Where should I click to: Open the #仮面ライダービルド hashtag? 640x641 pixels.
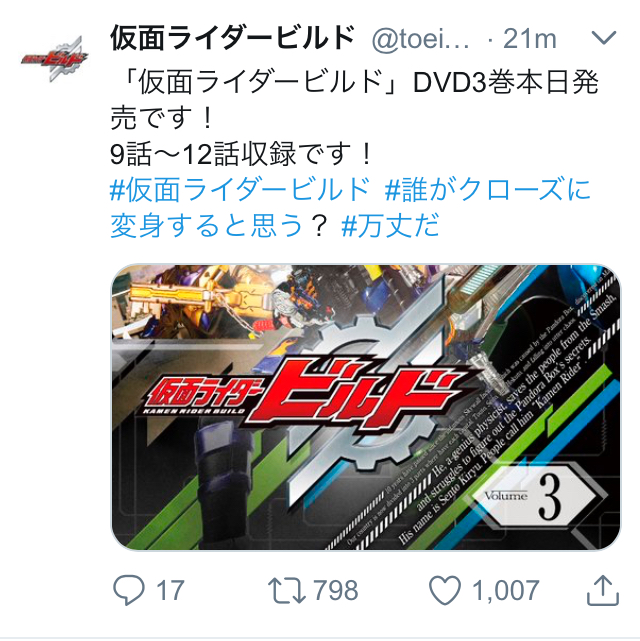(240, 190)
